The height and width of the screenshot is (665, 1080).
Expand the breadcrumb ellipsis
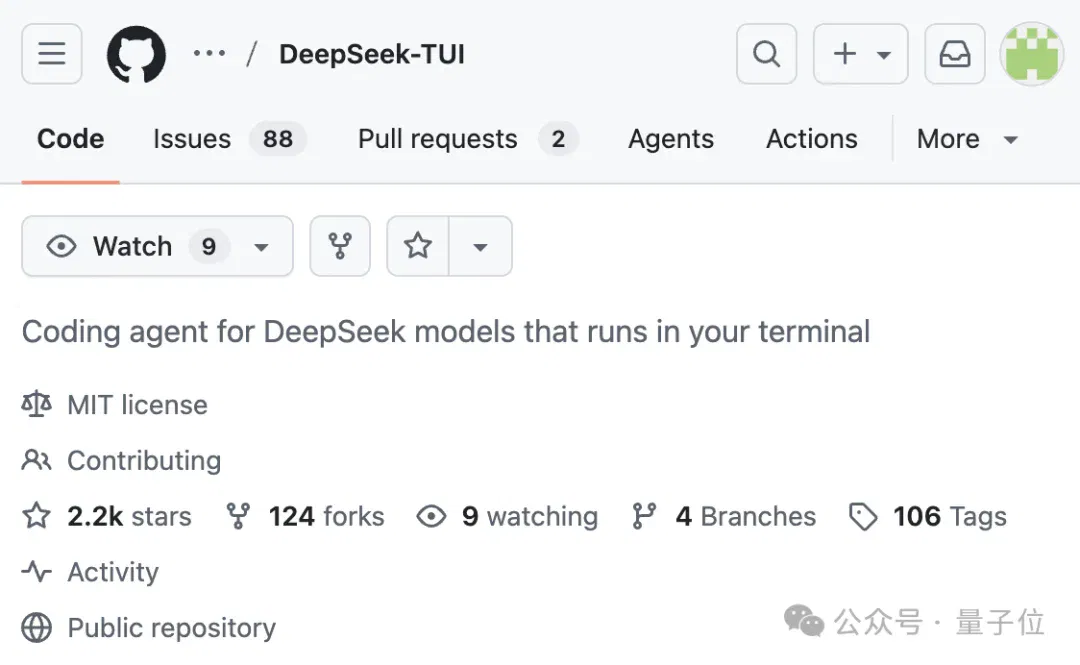point(209,54)
